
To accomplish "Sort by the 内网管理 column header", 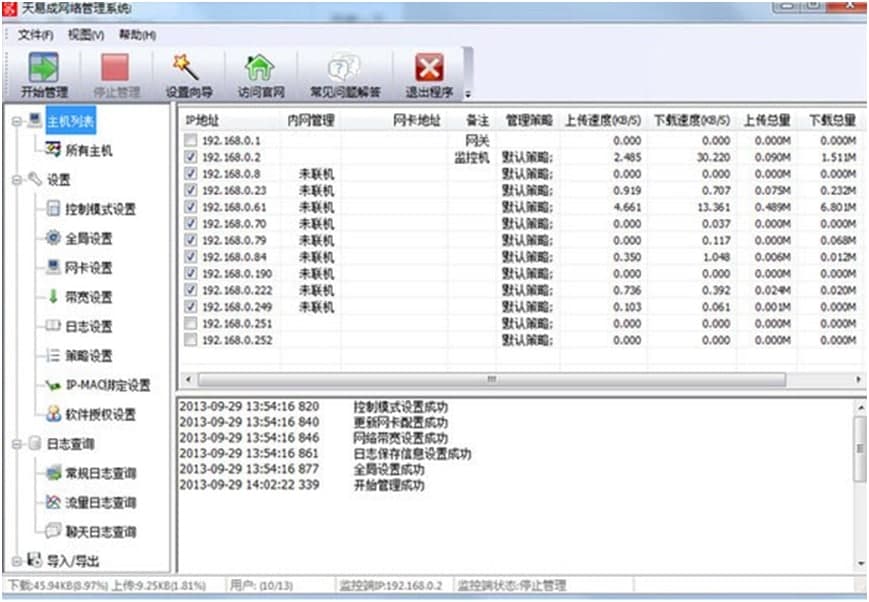I will point(311,120).
